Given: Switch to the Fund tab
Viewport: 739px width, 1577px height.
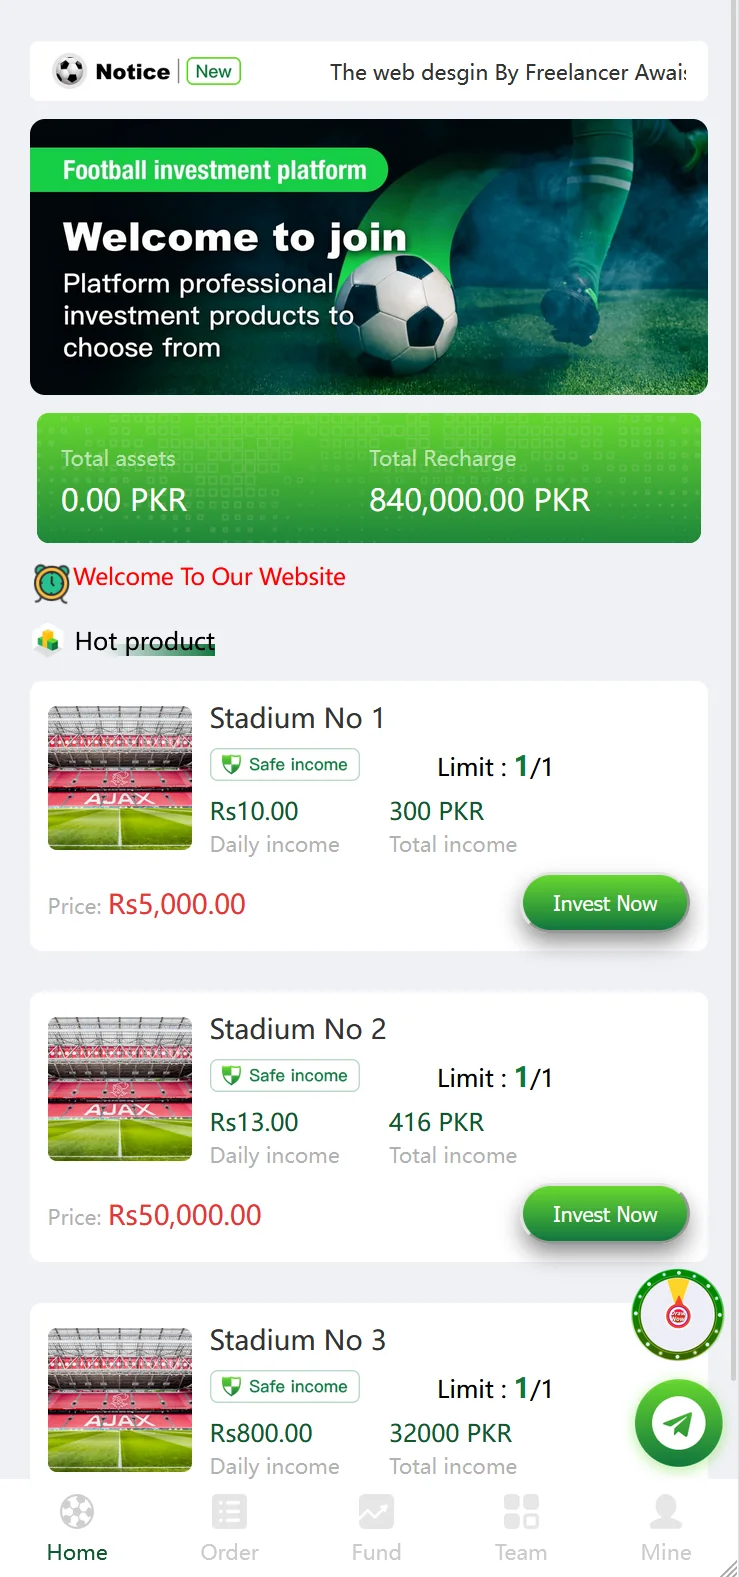Looking at the screenshot, I should pyautogui.click(x=376, y=1528).
